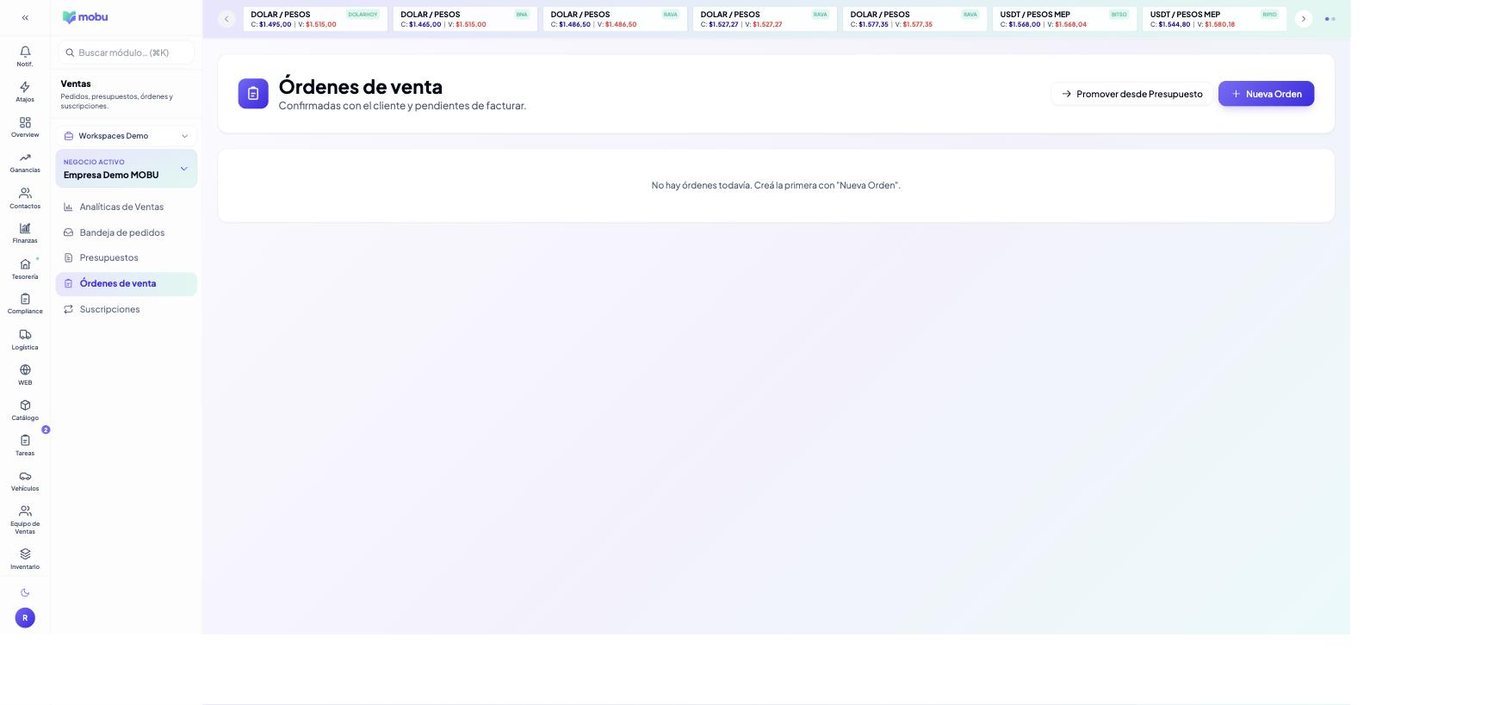Image resolution: width=1500 pixels, height=705 pixels.
Task: Click the mobu logo
Action: click(85, 17)
